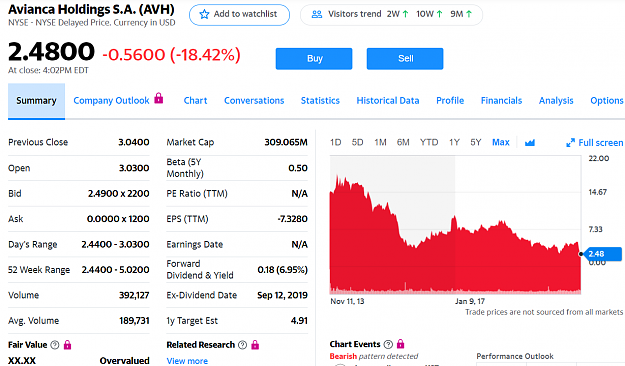This screenshot has height=366, width=625.
Task: Click the 52 Week Range value
Action: point(116,270)
